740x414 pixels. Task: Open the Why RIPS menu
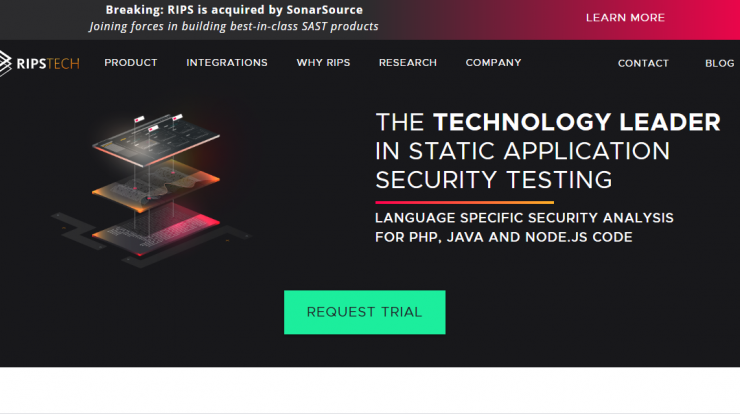pyautogui.click(x=323, y=63)
